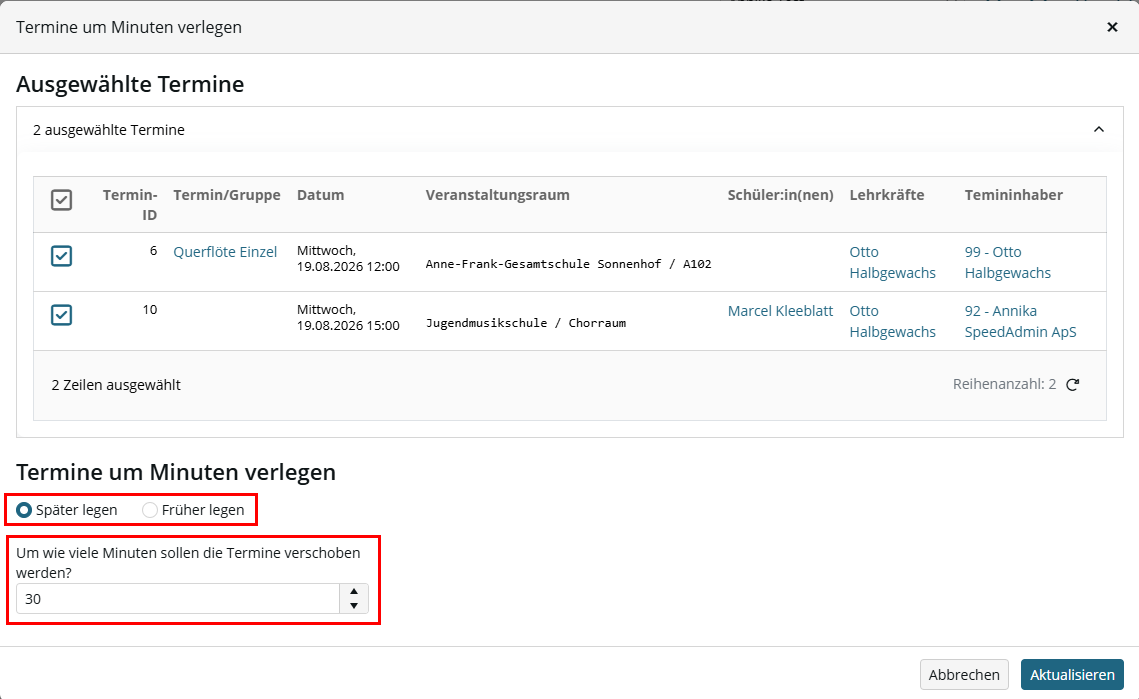Click the date cell Mittwoch, 19.08.2026 15:00

point(348,318)
